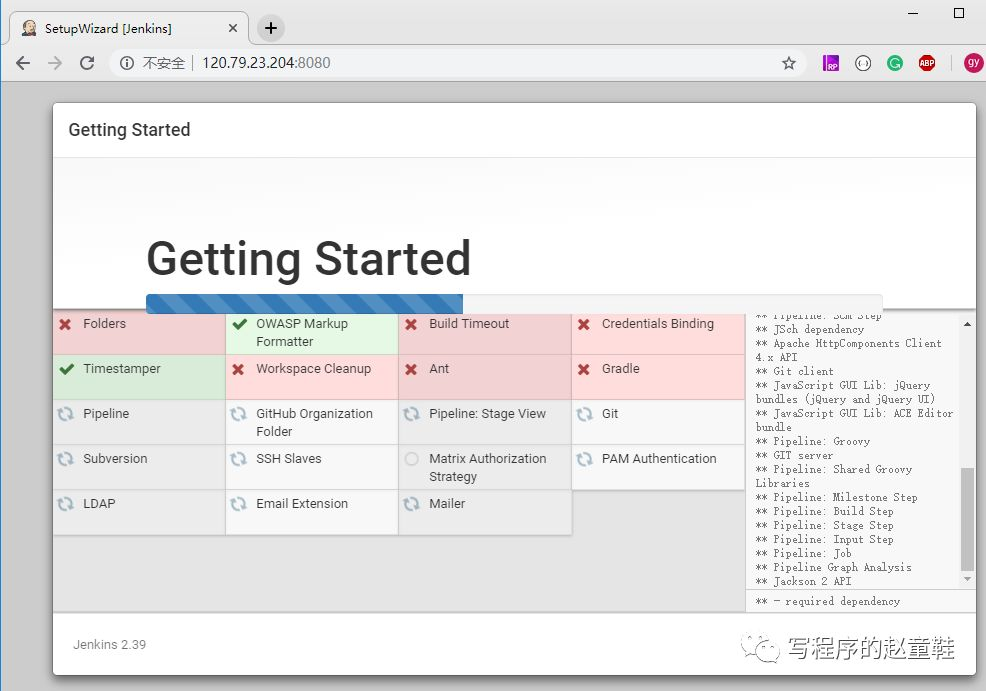Viewport: 986px width, 691px height.
Task: Open a new browser tab
Action: (271, 28)
